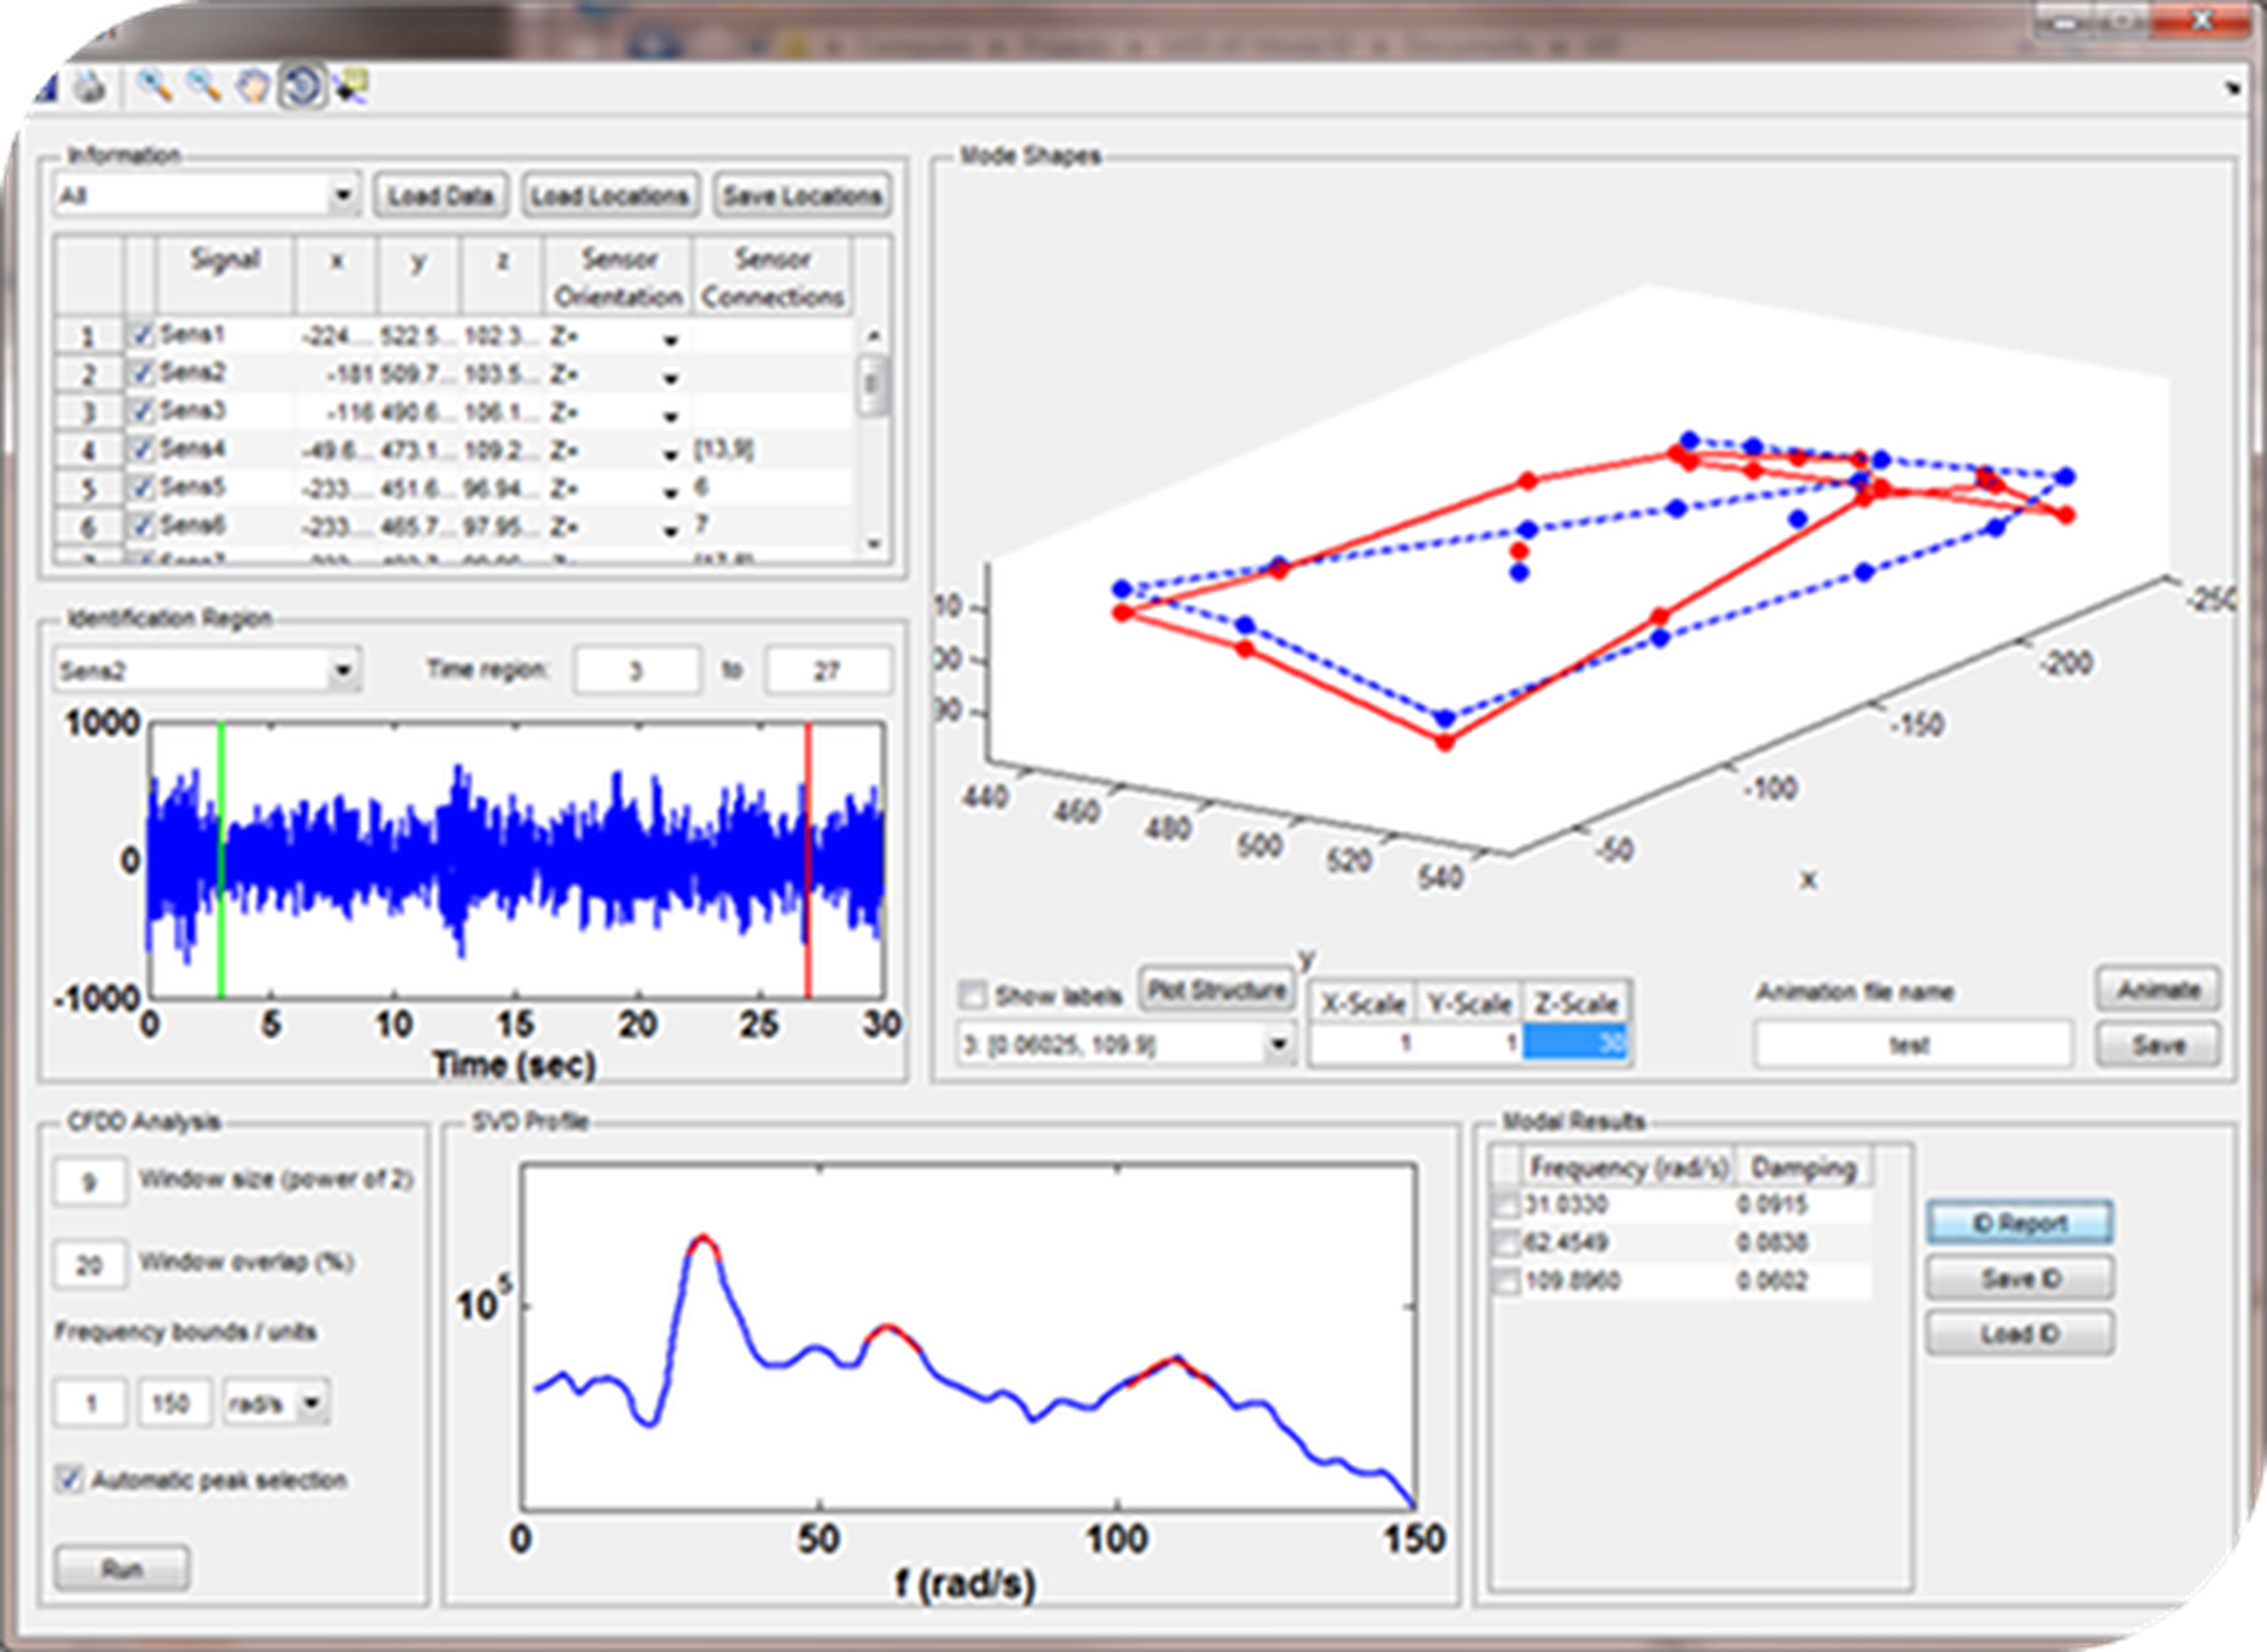This screenshot has width=2267, height=1652.
Task: Click the toolbar dock arrow at far right
Action: [2234, 89]
